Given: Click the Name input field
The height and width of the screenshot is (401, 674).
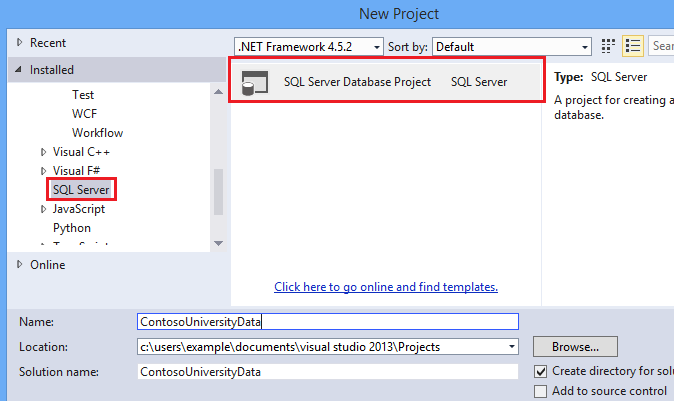Looking at the screenshot, I should [x=328, y=321].
